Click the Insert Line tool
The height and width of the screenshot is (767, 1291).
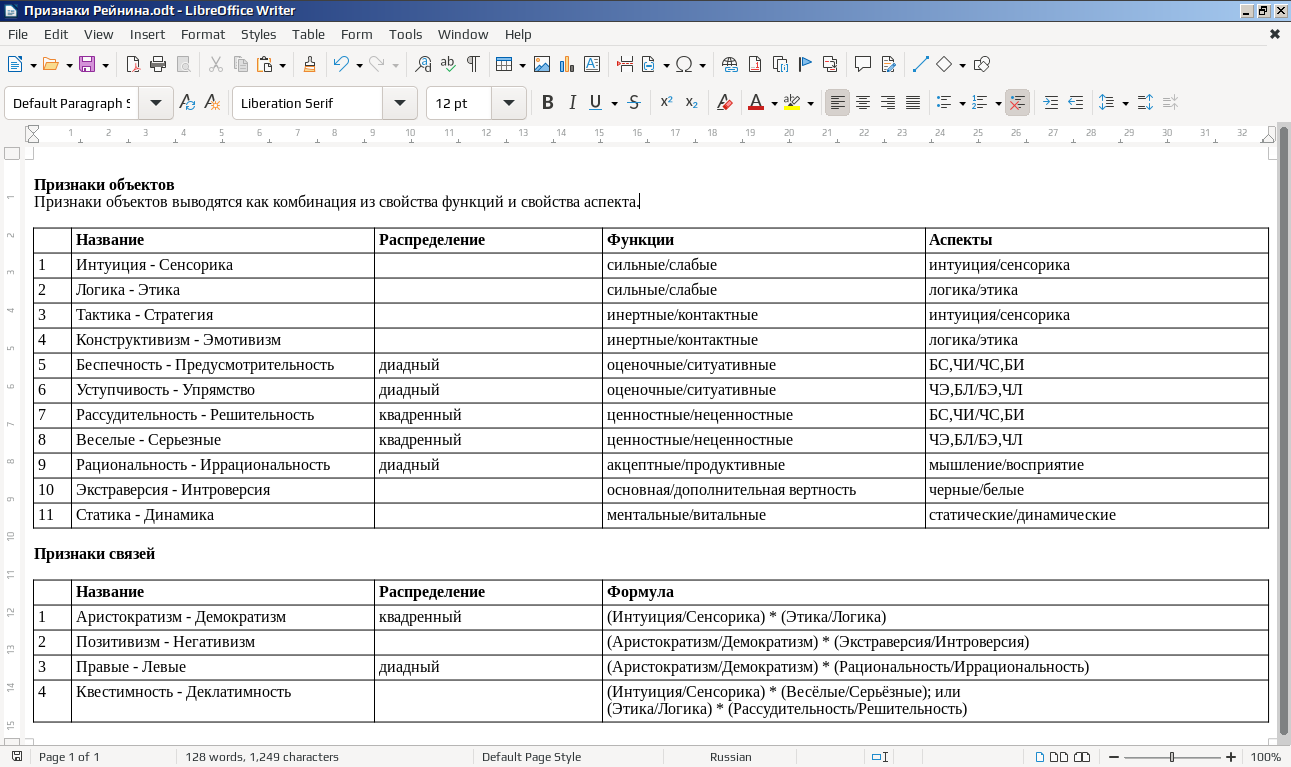click(921, 65)
